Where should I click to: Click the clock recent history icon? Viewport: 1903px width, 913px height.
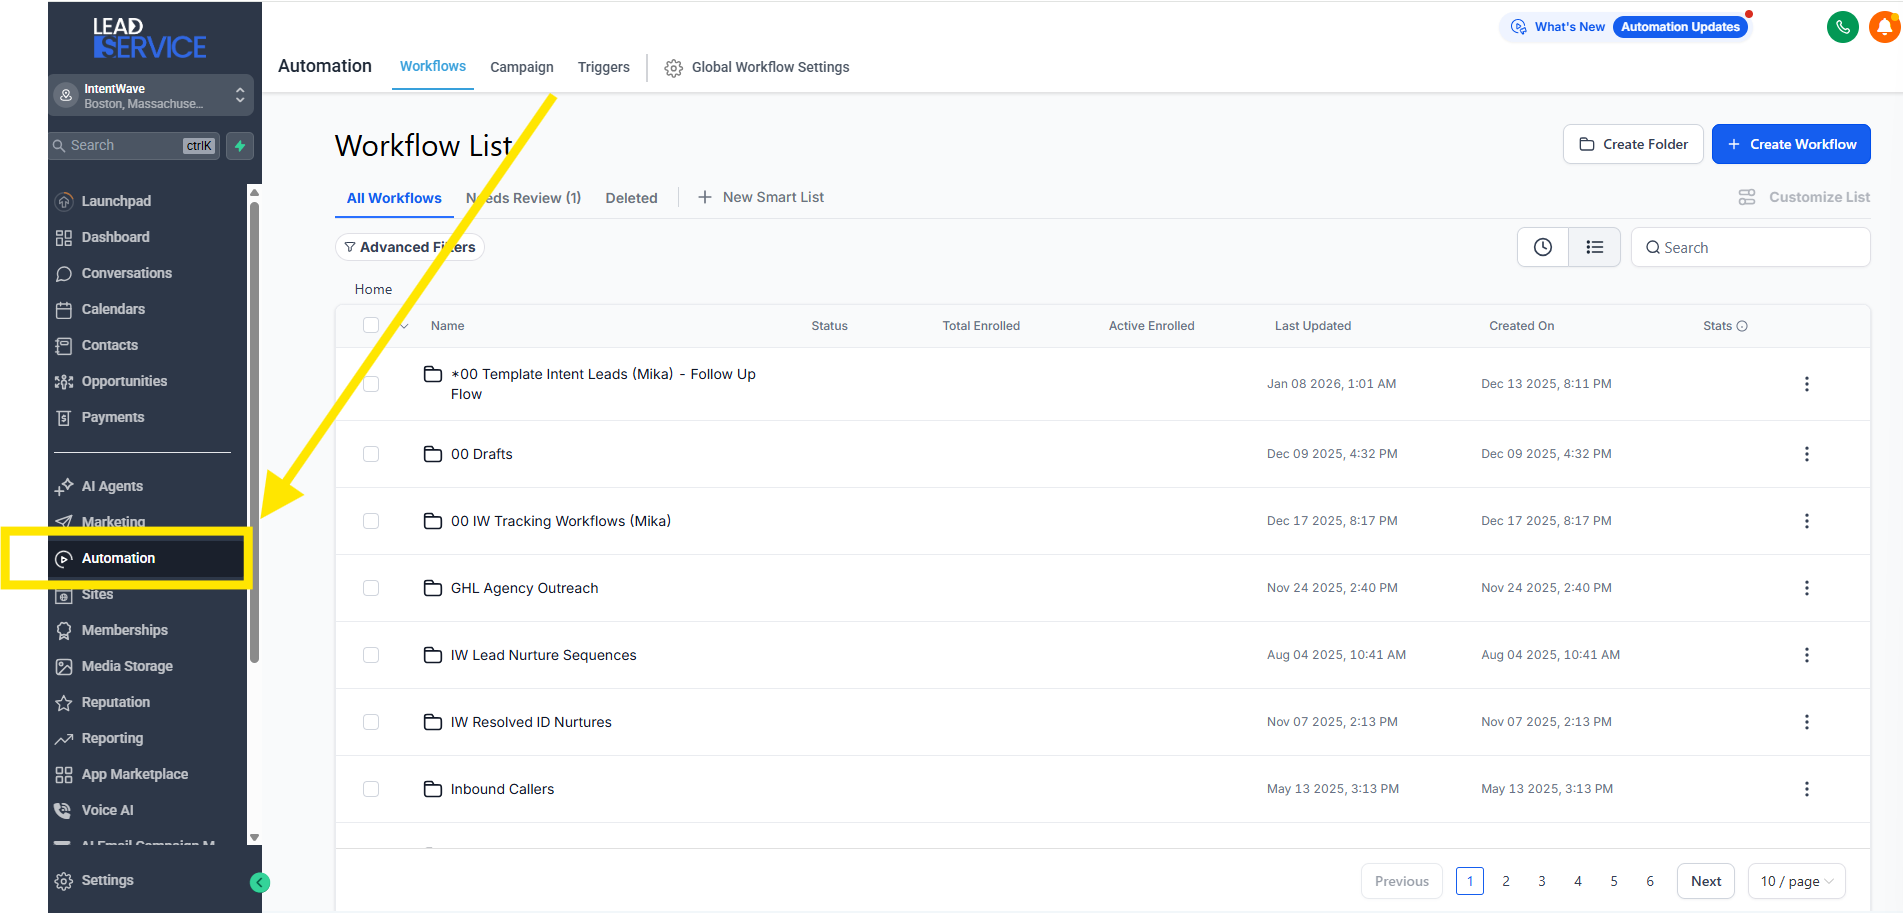tap(1543, 247)
